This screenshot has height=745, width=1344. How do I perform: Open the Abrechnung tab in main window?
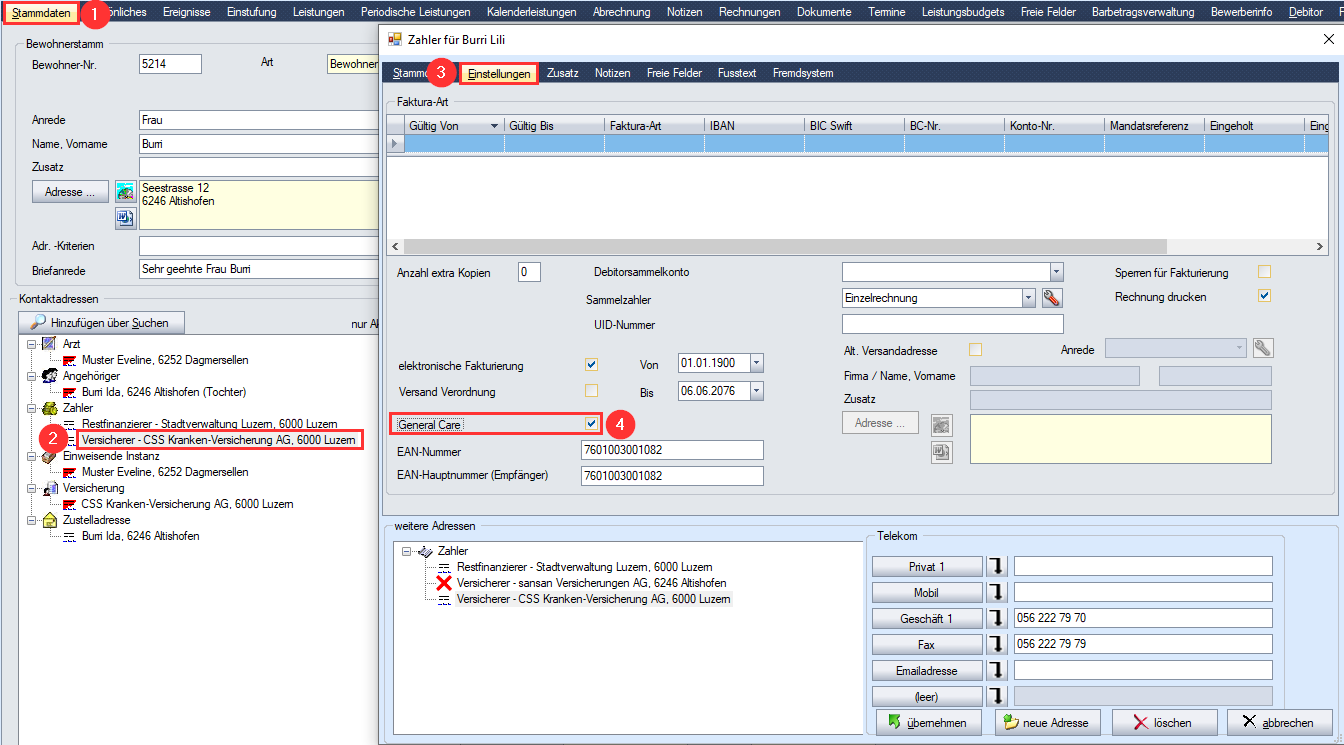point(621,12)
